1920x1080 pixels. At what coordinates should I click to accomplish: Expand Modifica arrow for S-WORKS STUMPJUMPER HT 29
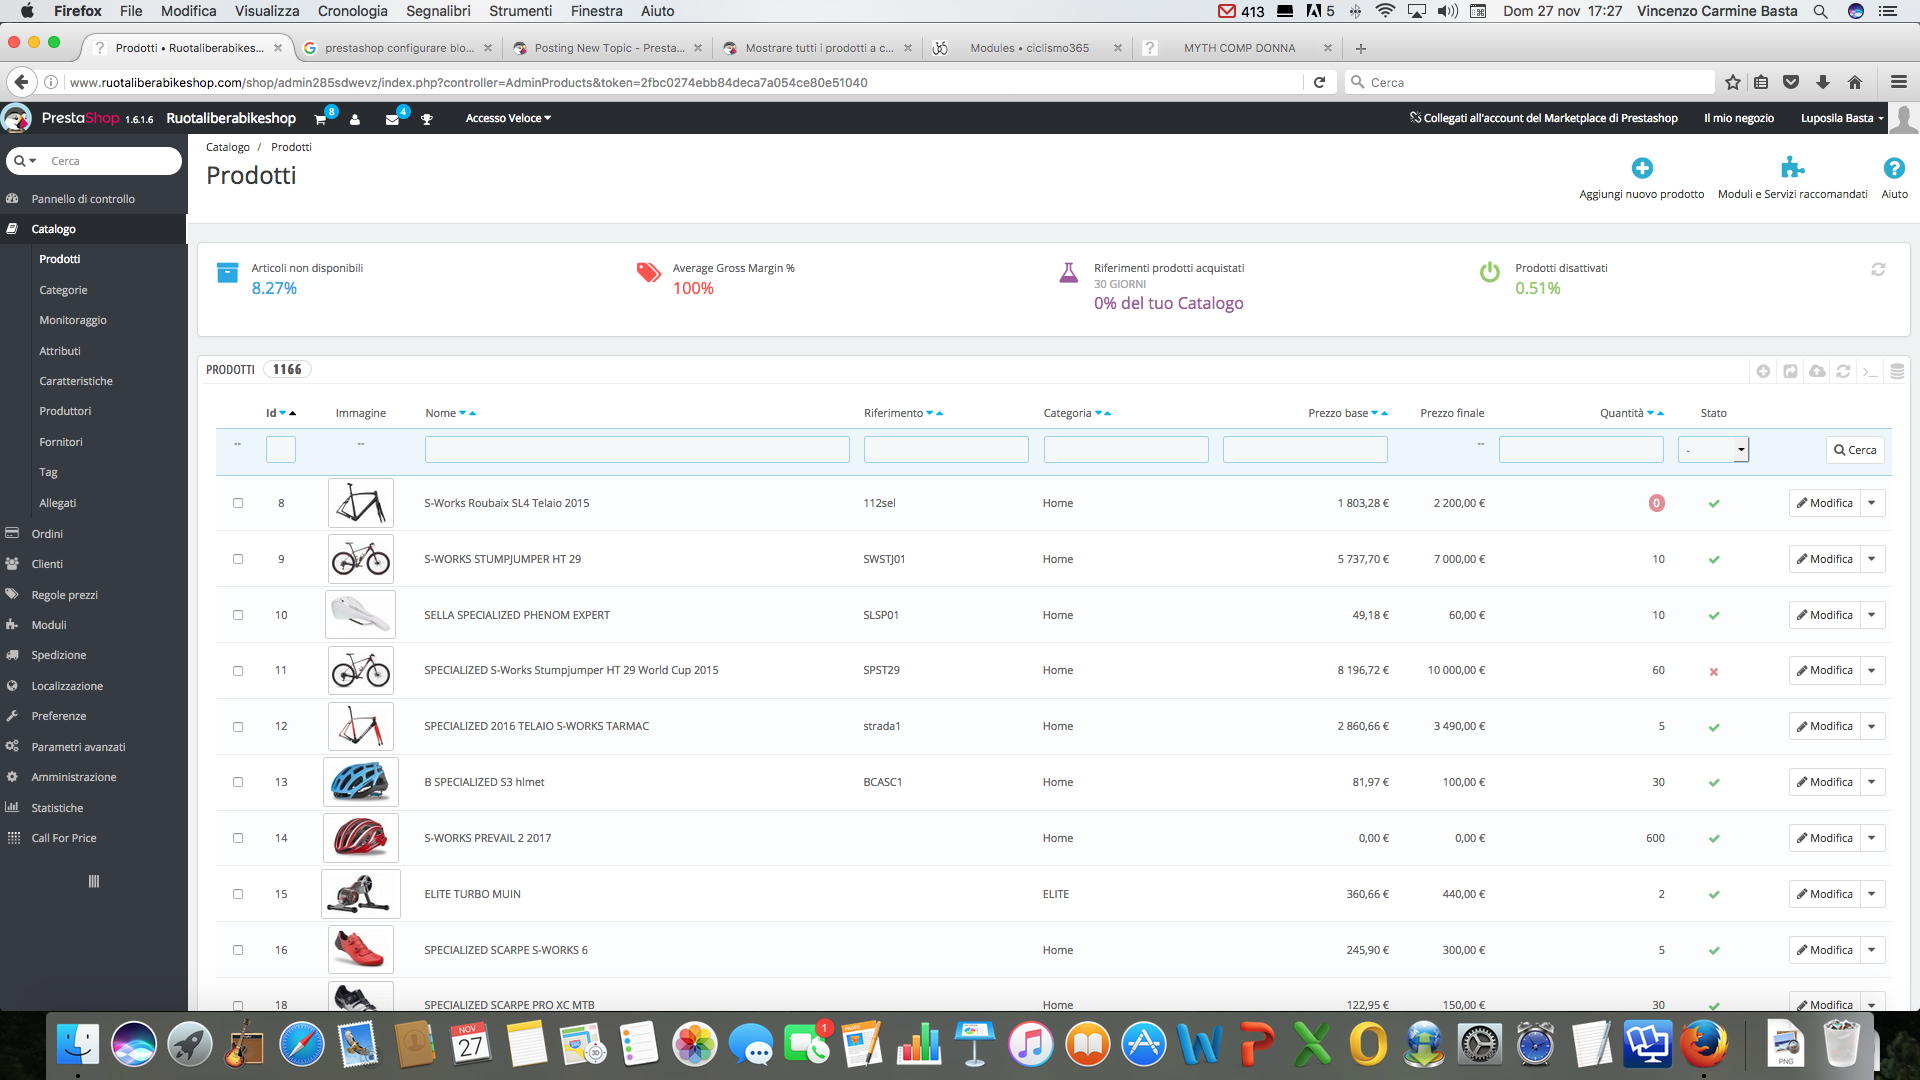click(x=1872, y=559)
